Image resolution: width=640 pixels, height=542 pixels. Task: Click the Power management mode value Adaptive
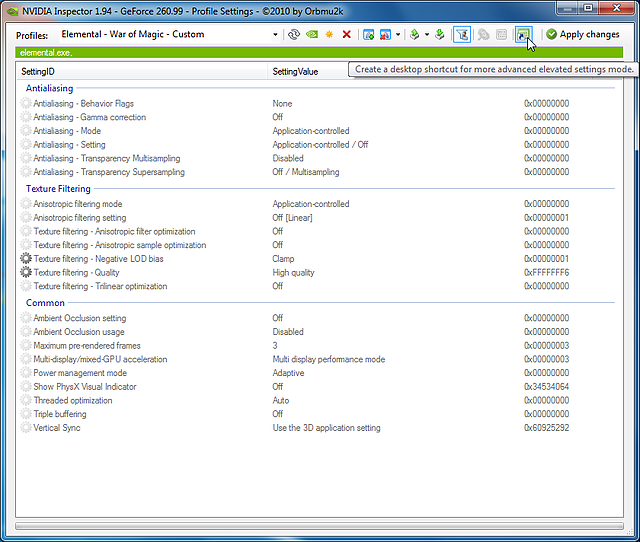tap(288, 373)
